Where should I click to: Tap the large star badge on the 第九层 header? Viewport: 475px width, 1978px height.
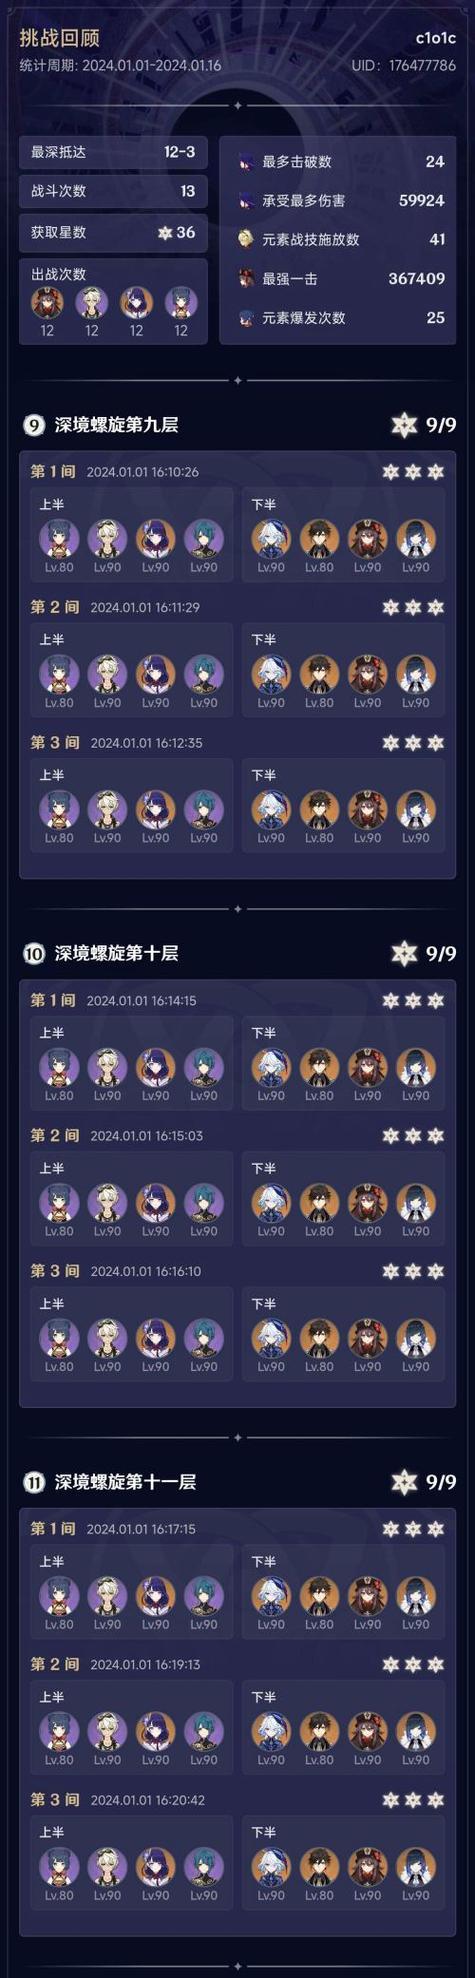coord(404,425)
